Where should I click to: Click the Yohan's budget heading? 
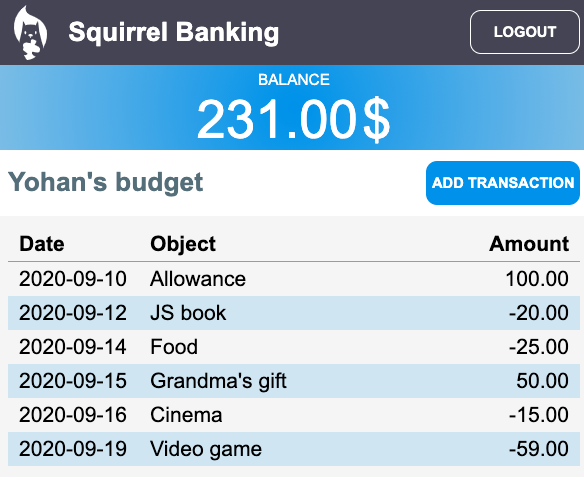click(105, 182)
